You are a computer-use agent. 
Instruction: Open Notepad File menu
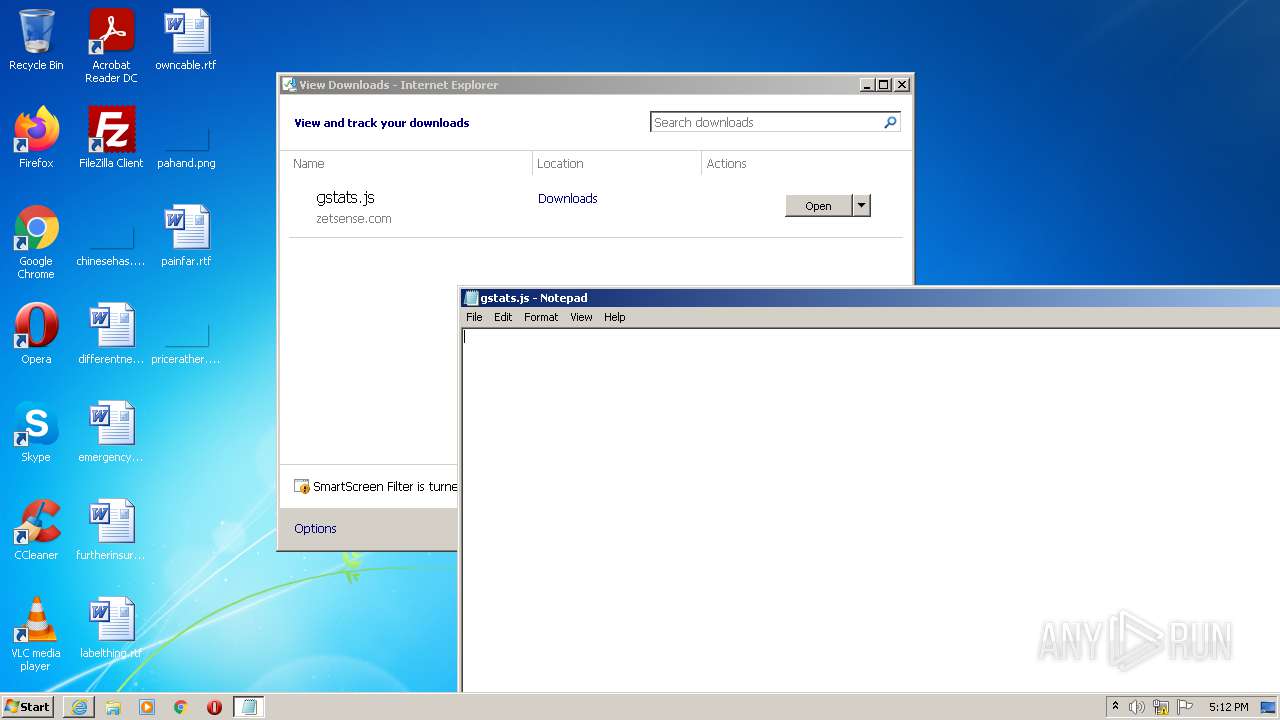(474, 317)
